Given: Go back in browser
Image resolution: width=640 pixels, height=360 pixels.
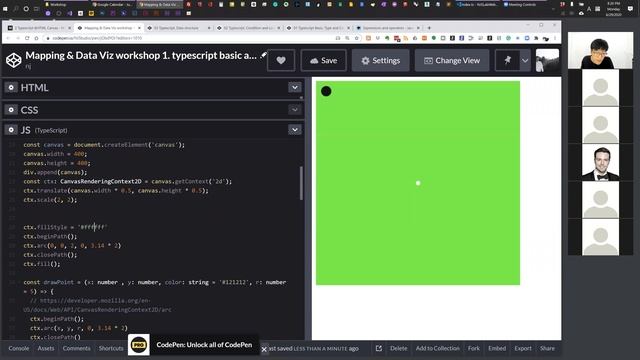Looking at the screenshot, I should [9, 38].
